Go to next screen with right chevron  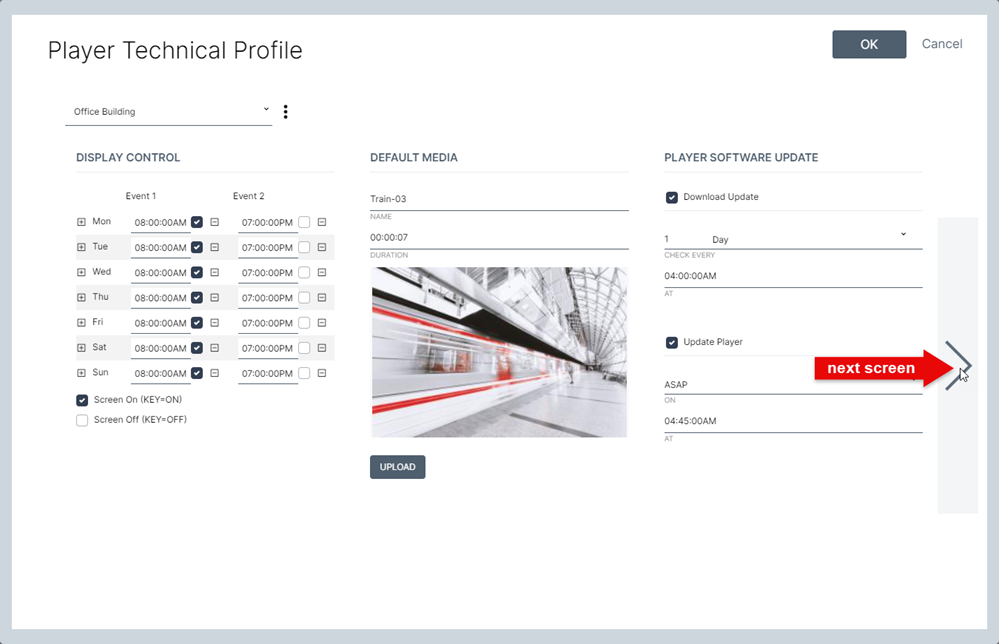click(x=958, y=366)
